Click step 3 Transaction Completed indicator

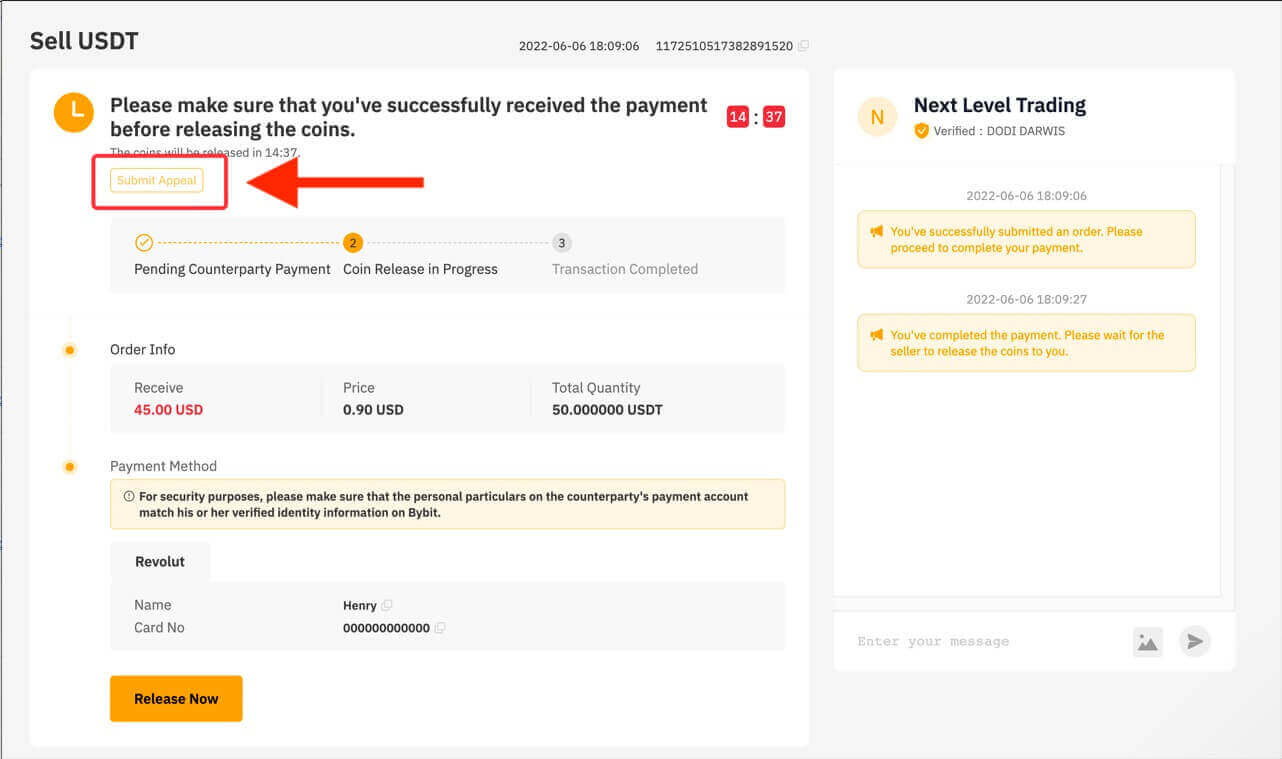point(561,242)
